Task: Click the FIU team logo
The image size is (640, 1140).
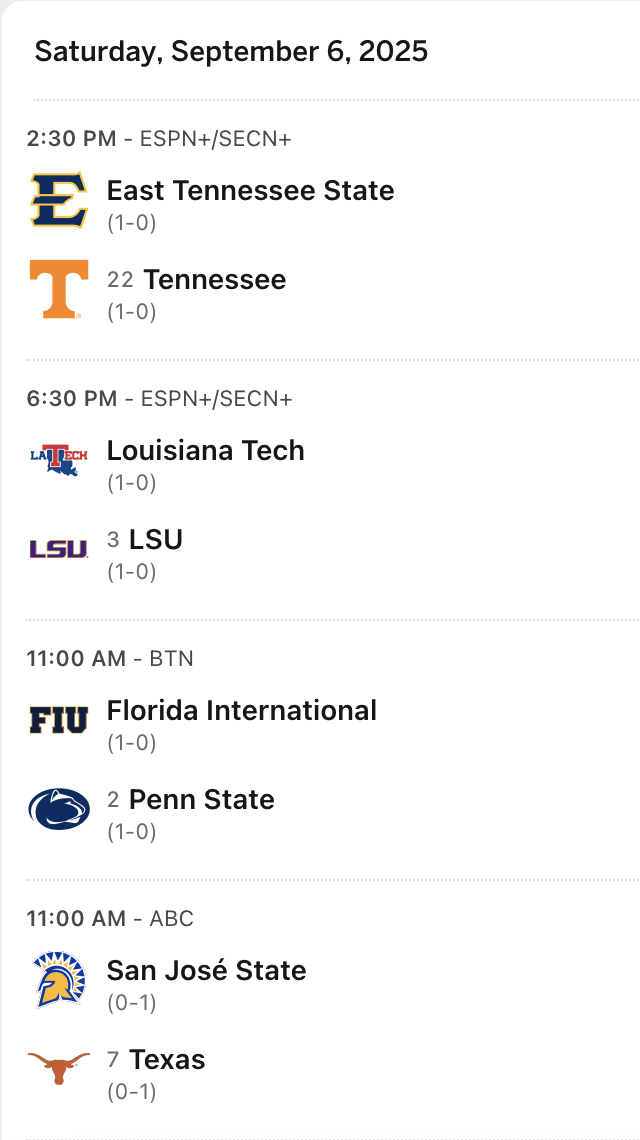Action: coord(59,719)
